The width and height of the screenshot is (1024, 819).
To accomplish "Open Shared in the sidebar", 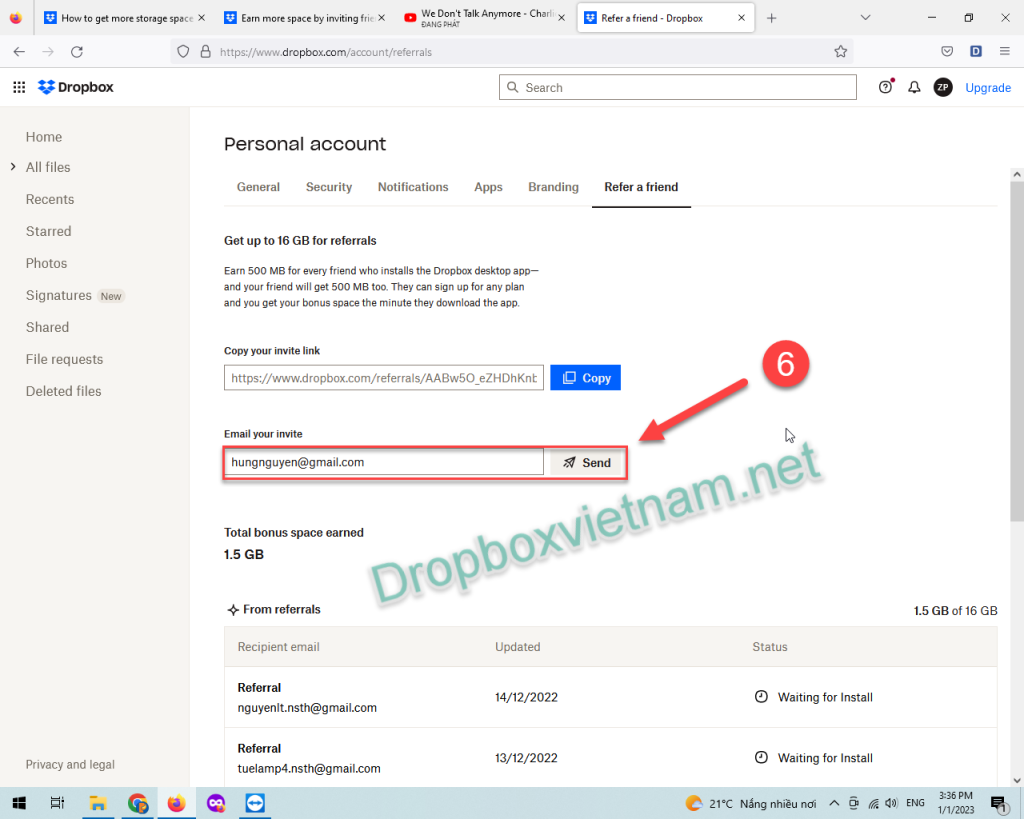I will (47, 327).
